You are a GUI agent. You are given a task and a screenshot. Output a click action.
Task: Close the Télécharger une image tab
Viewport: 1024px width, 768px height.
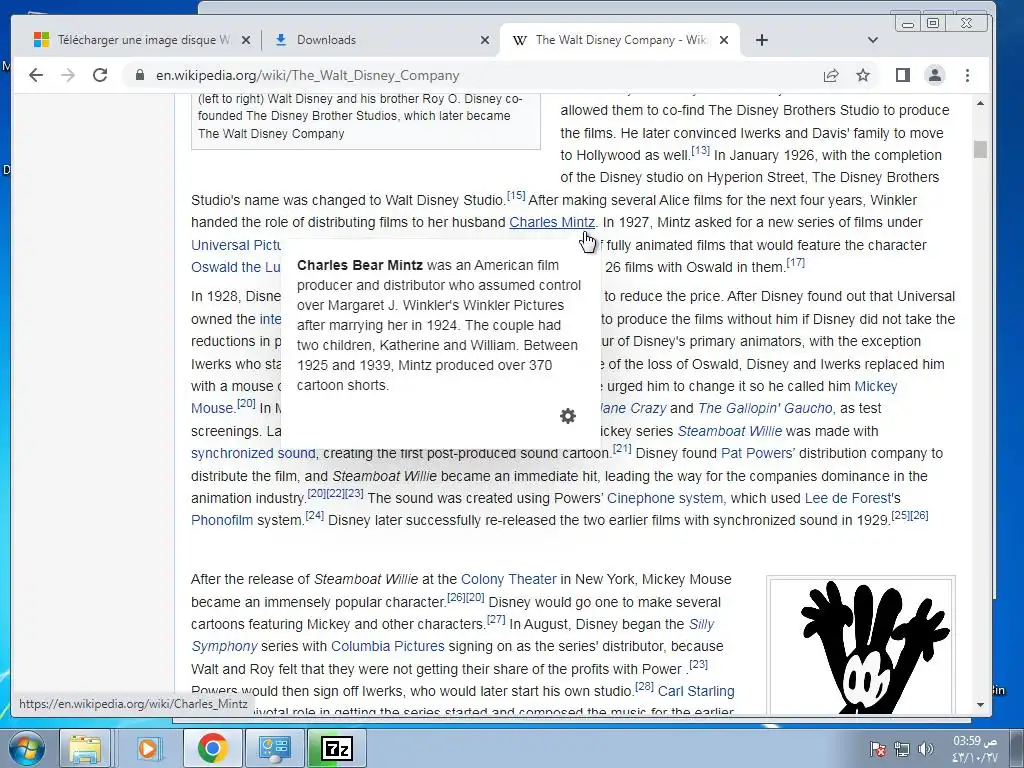246,40
